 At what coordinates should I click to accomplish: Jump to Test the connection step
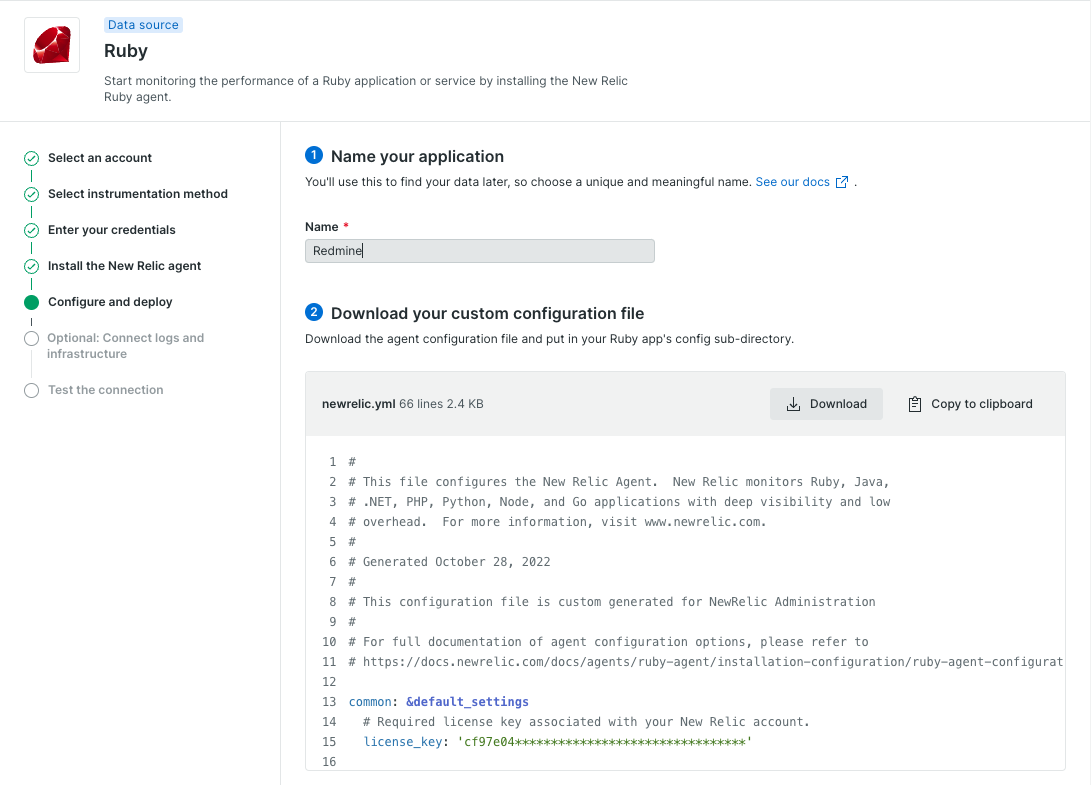pos(105,390)
